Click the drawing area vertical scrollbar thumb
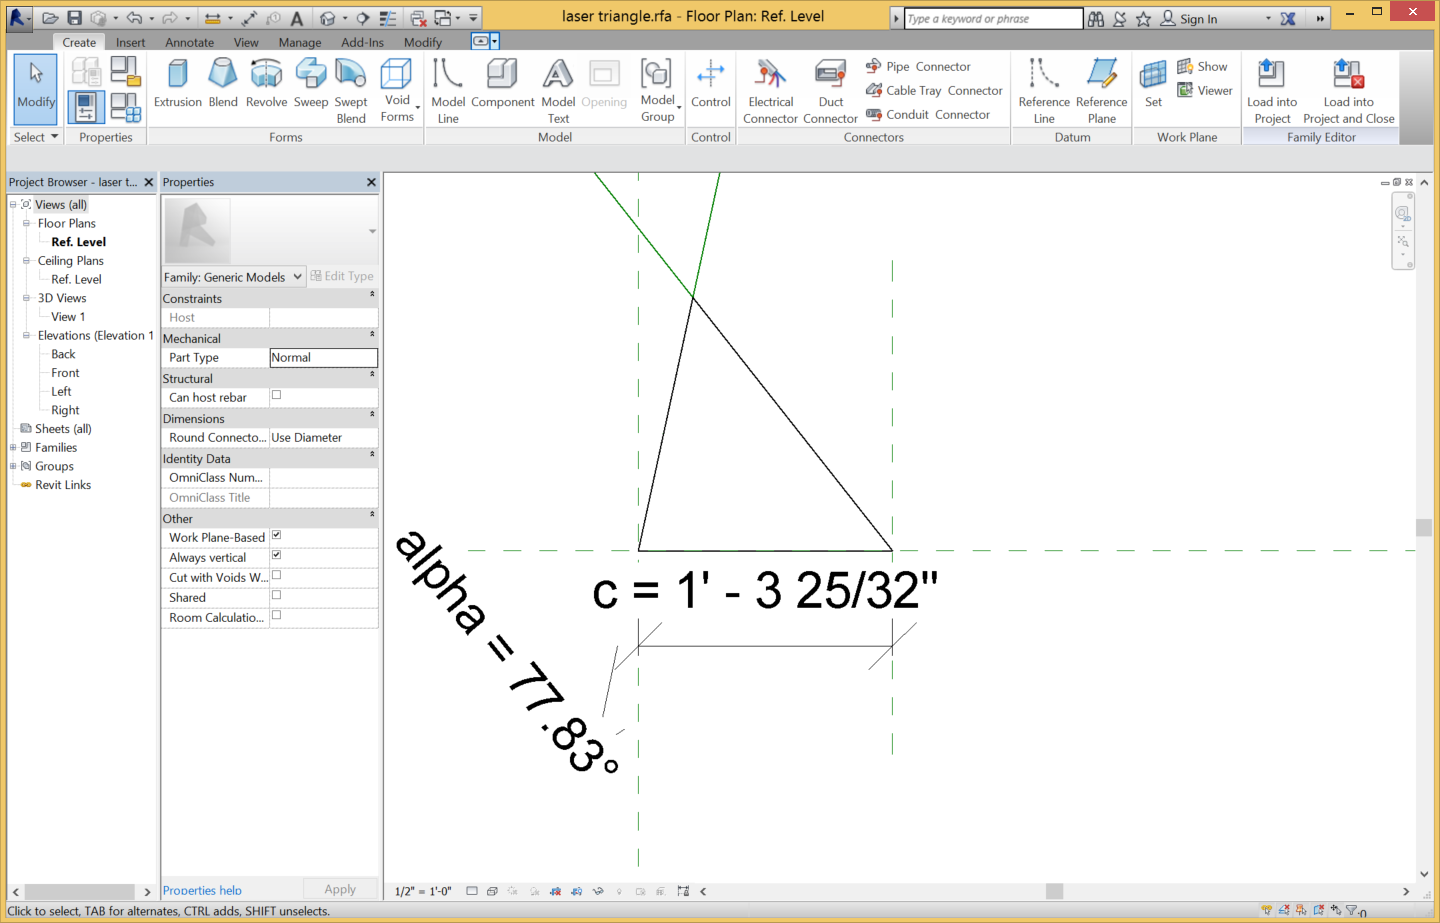 click(1424, 528)
